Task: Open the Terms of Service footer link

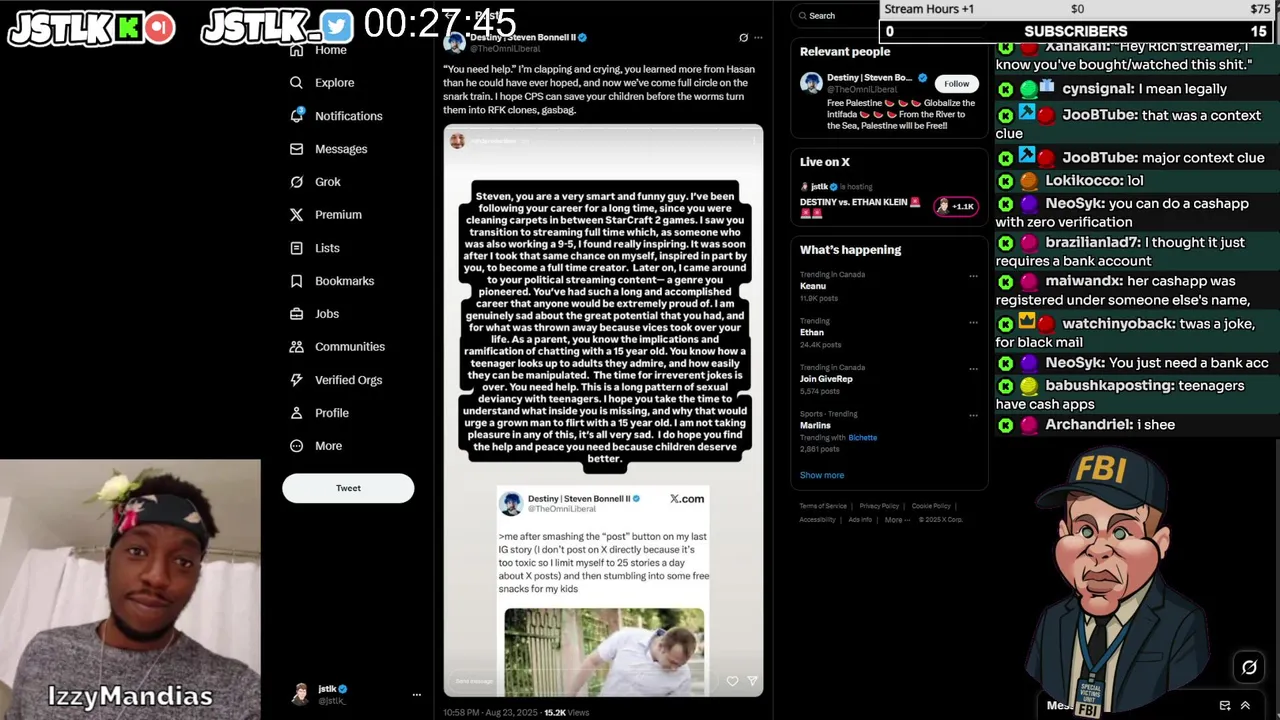Action: pos(823,506)
